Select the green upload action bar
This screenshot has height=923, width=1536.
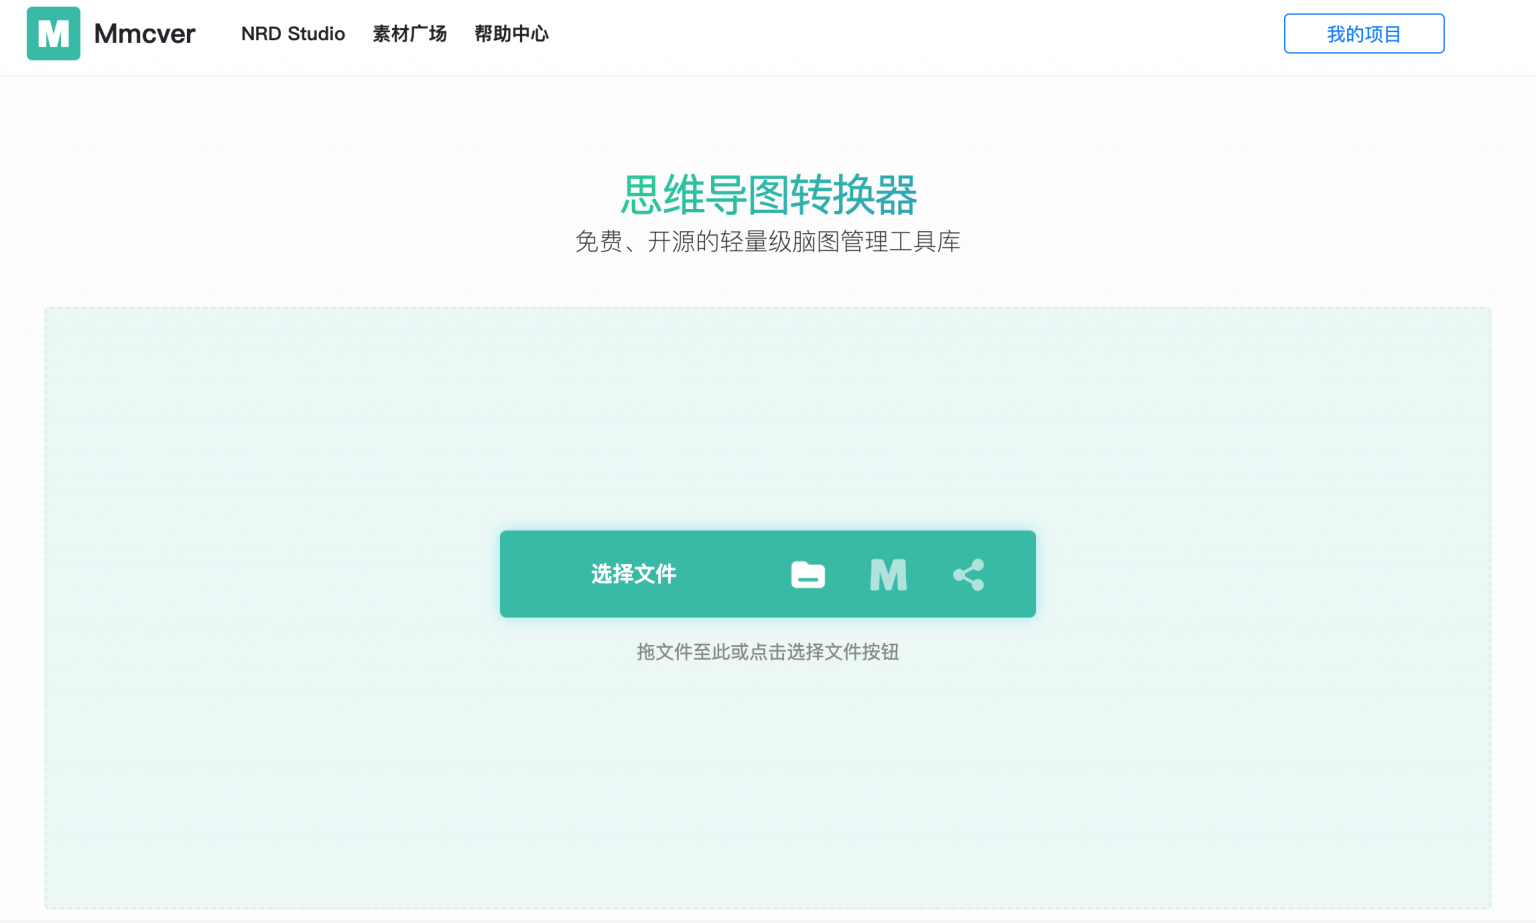tap(634, 574)
